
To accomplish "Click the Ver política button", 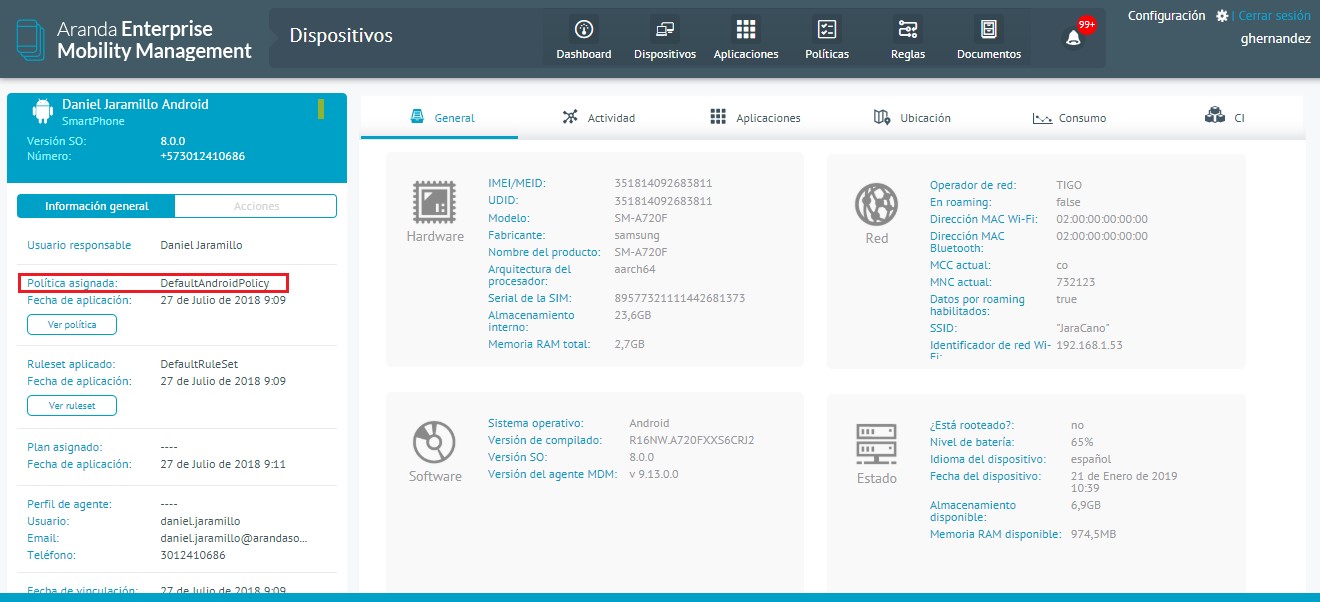I will [x=71, y=325].
